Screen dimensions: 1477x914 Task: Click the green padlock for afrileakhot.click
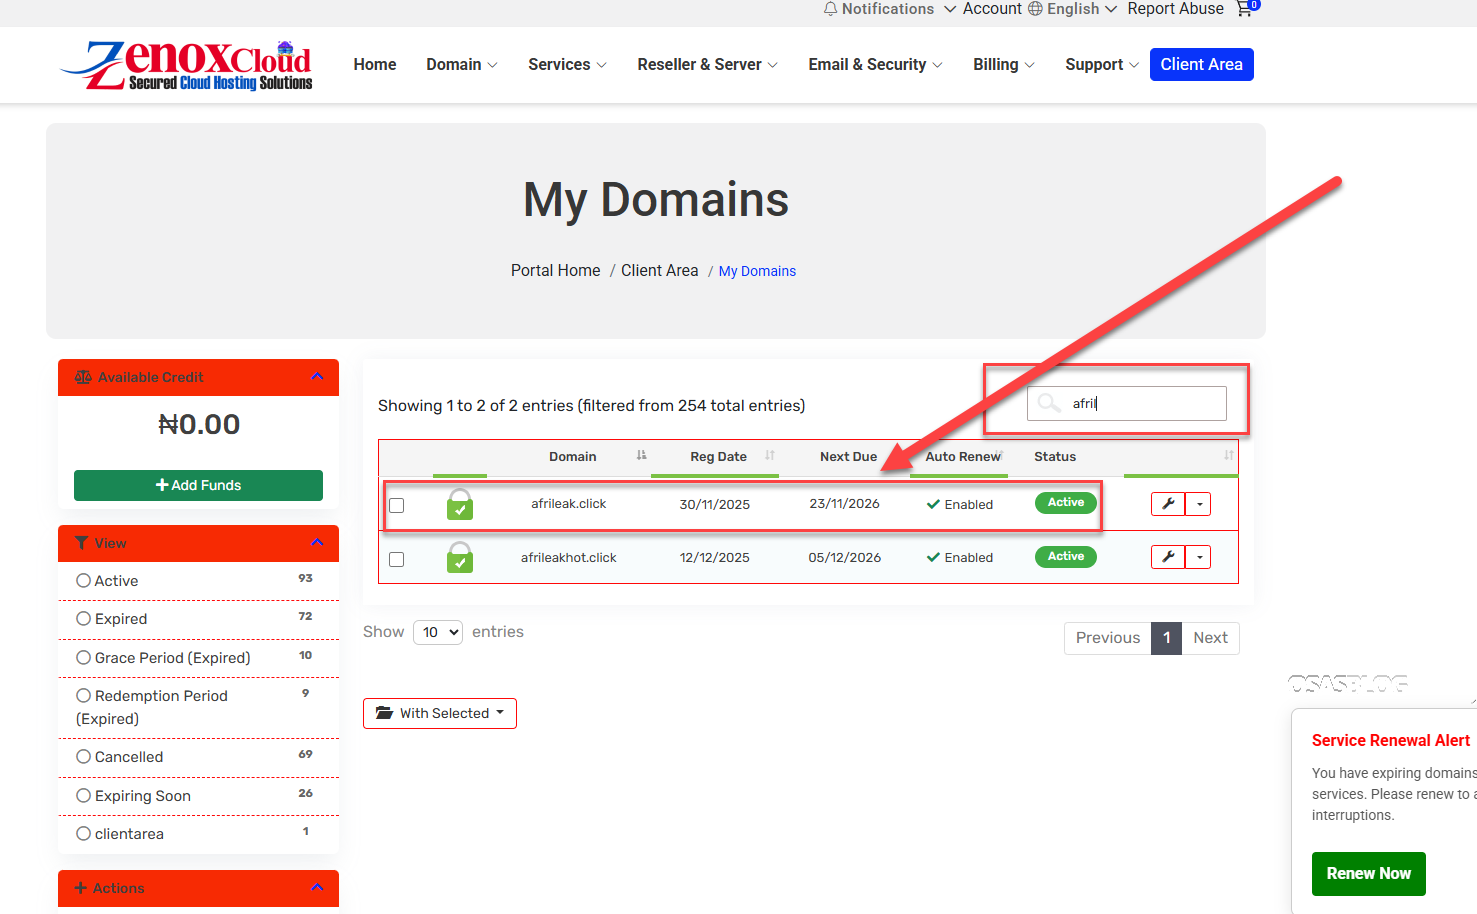coord(460,557)
